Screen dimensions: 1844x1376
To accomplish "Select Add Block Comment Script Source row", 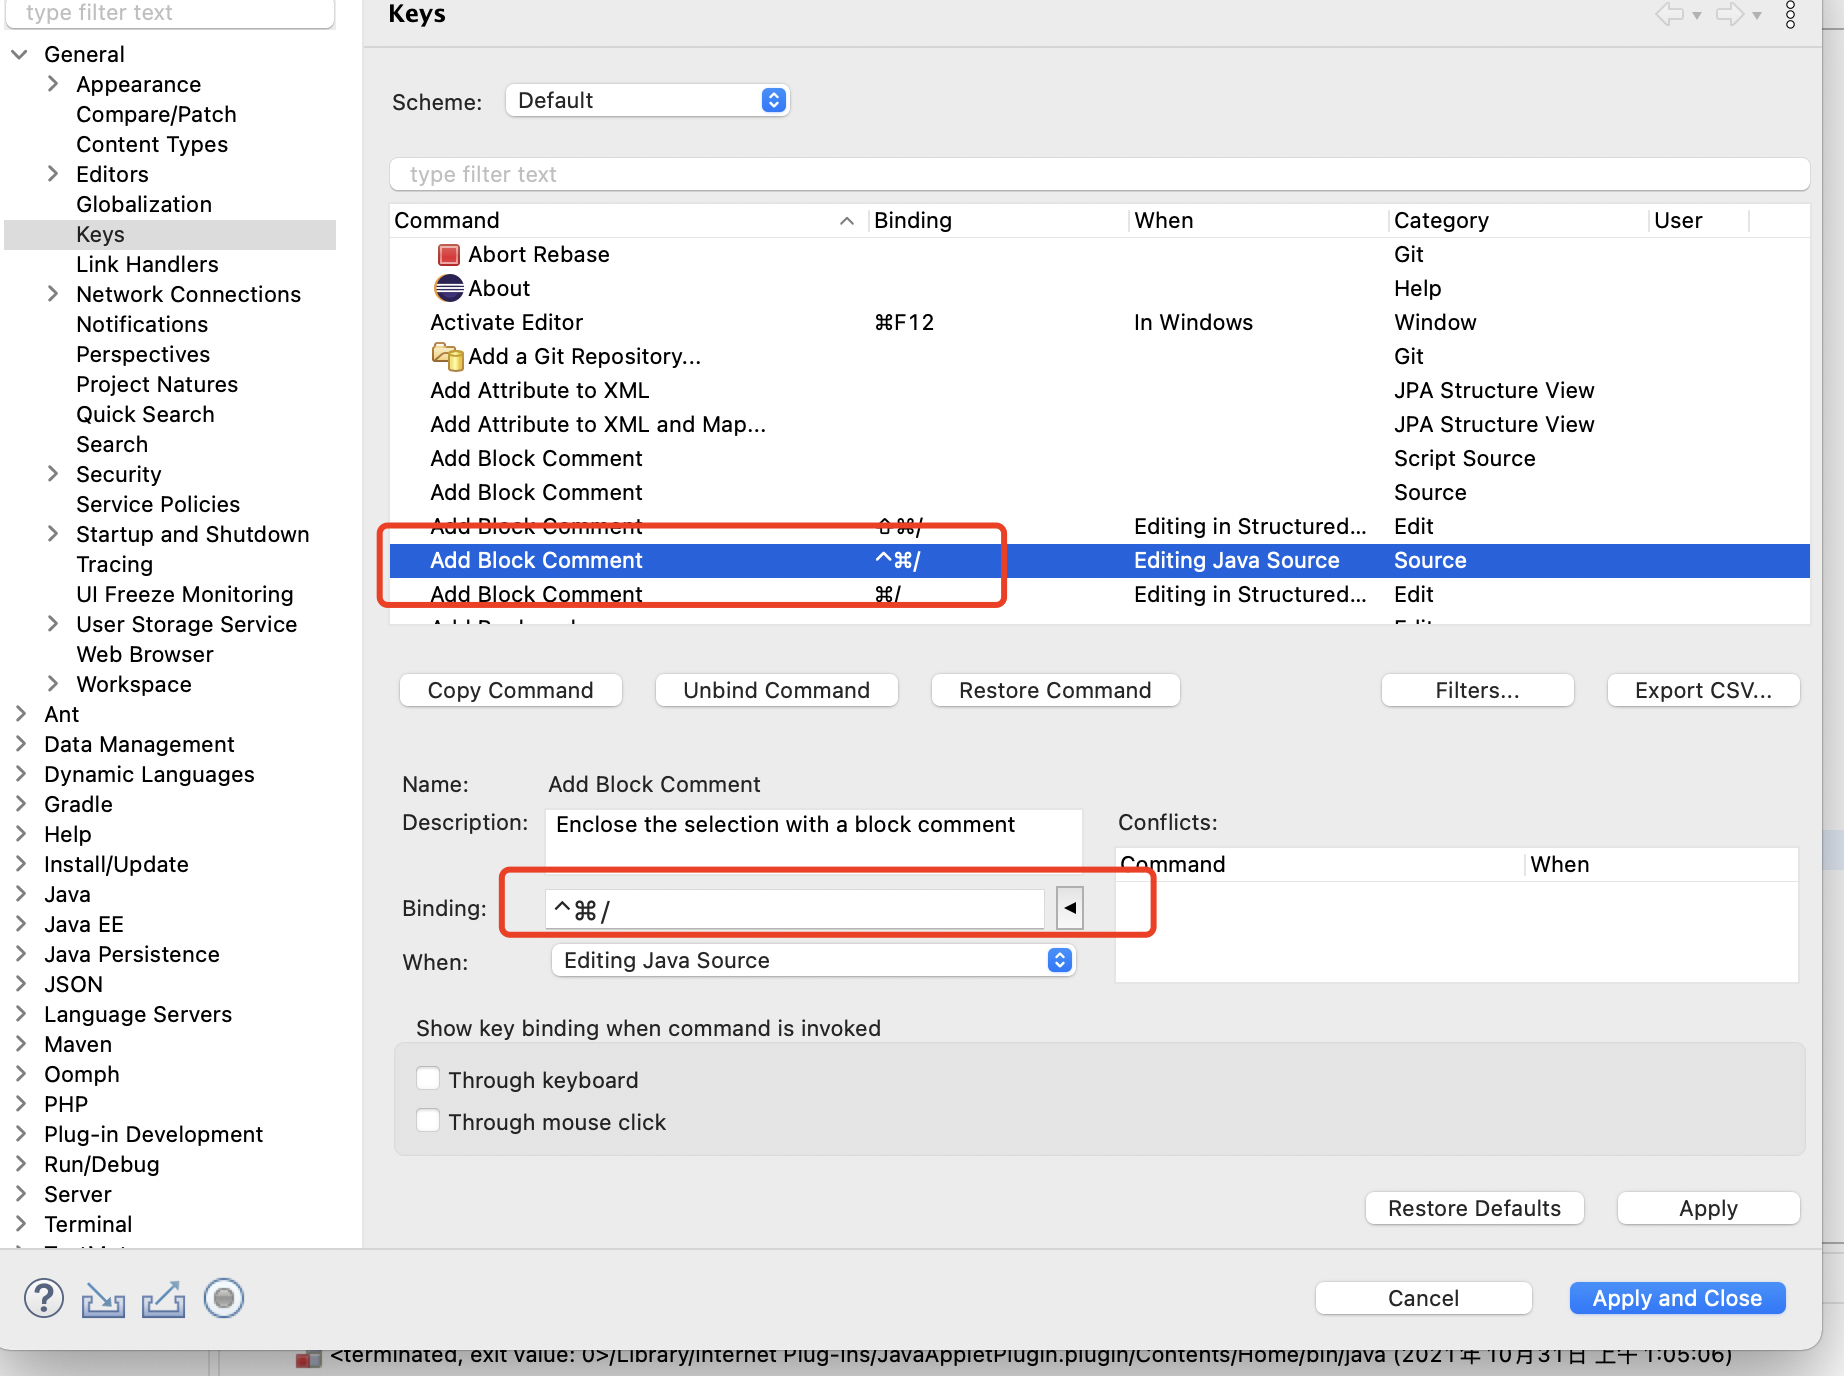I will (x=1100, y=458).
